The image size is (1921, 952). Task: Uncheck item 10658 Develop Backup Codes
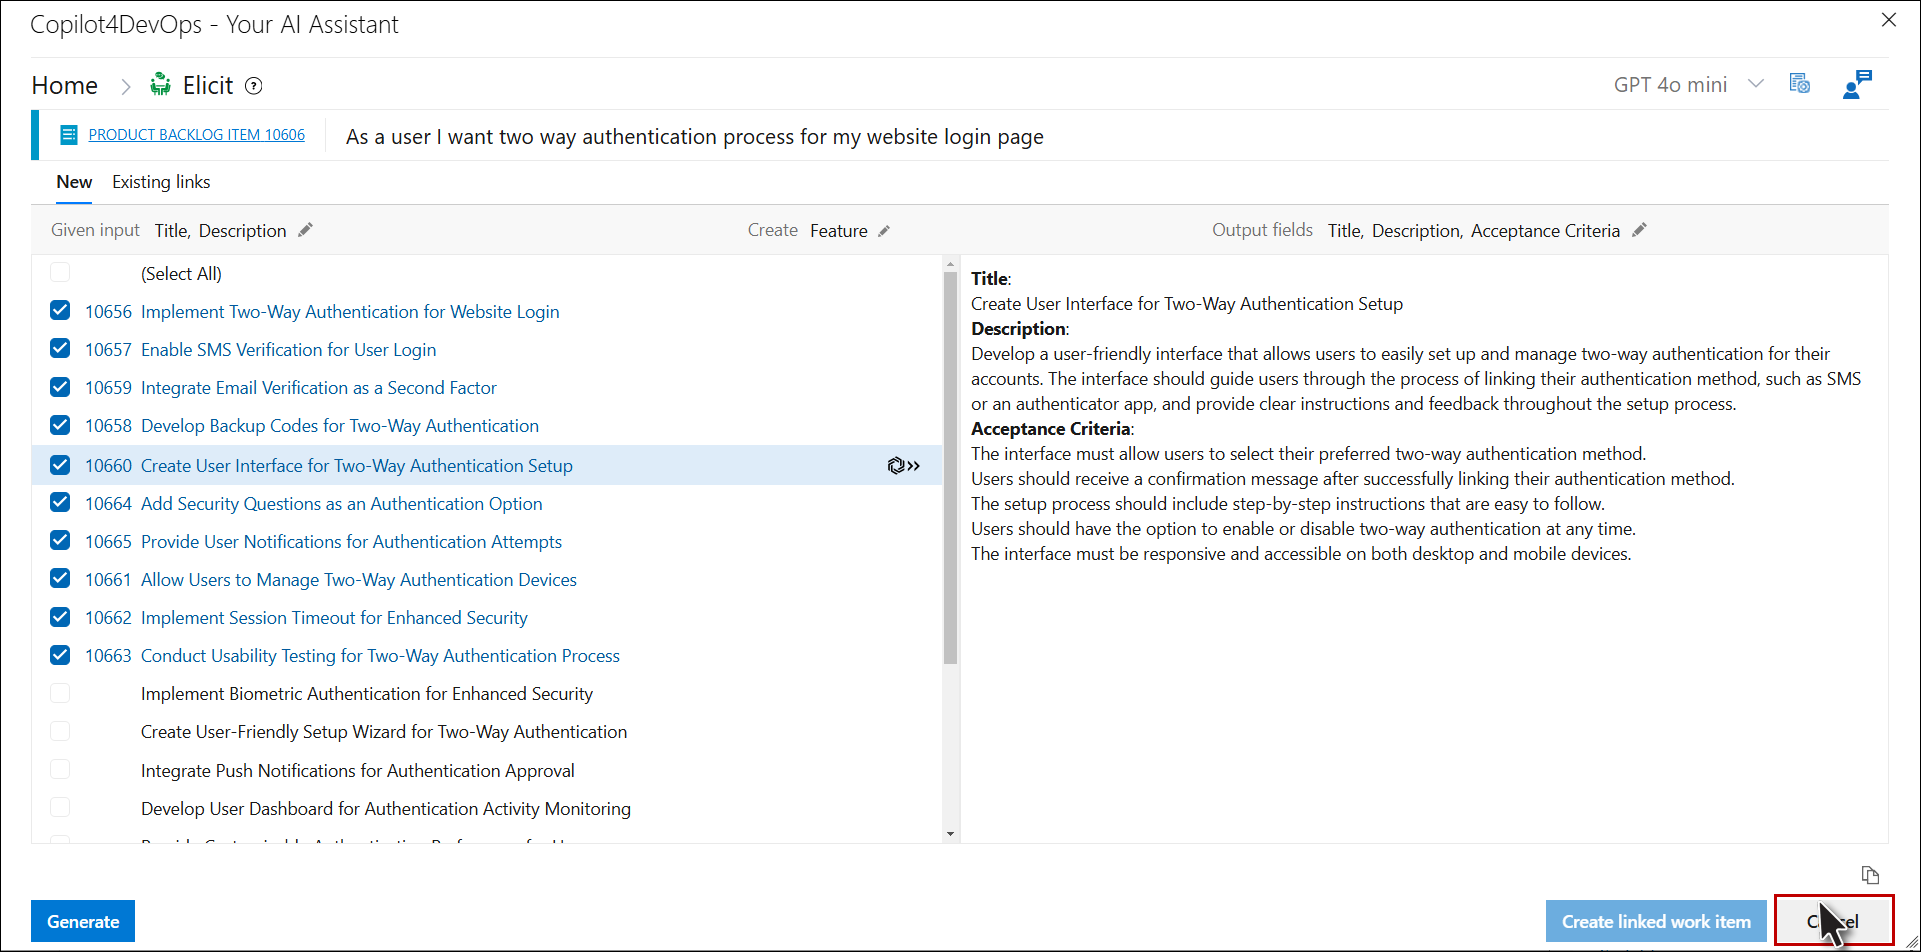[x=60, y=424]
